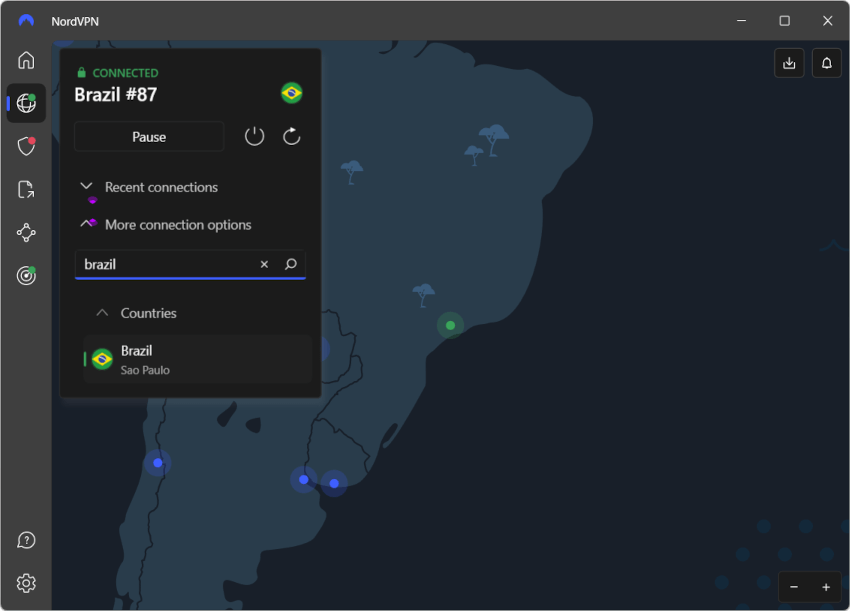Click the search magnifier icon
The width and height of the screenshot is (850, 611).
(x=291, y=264)
